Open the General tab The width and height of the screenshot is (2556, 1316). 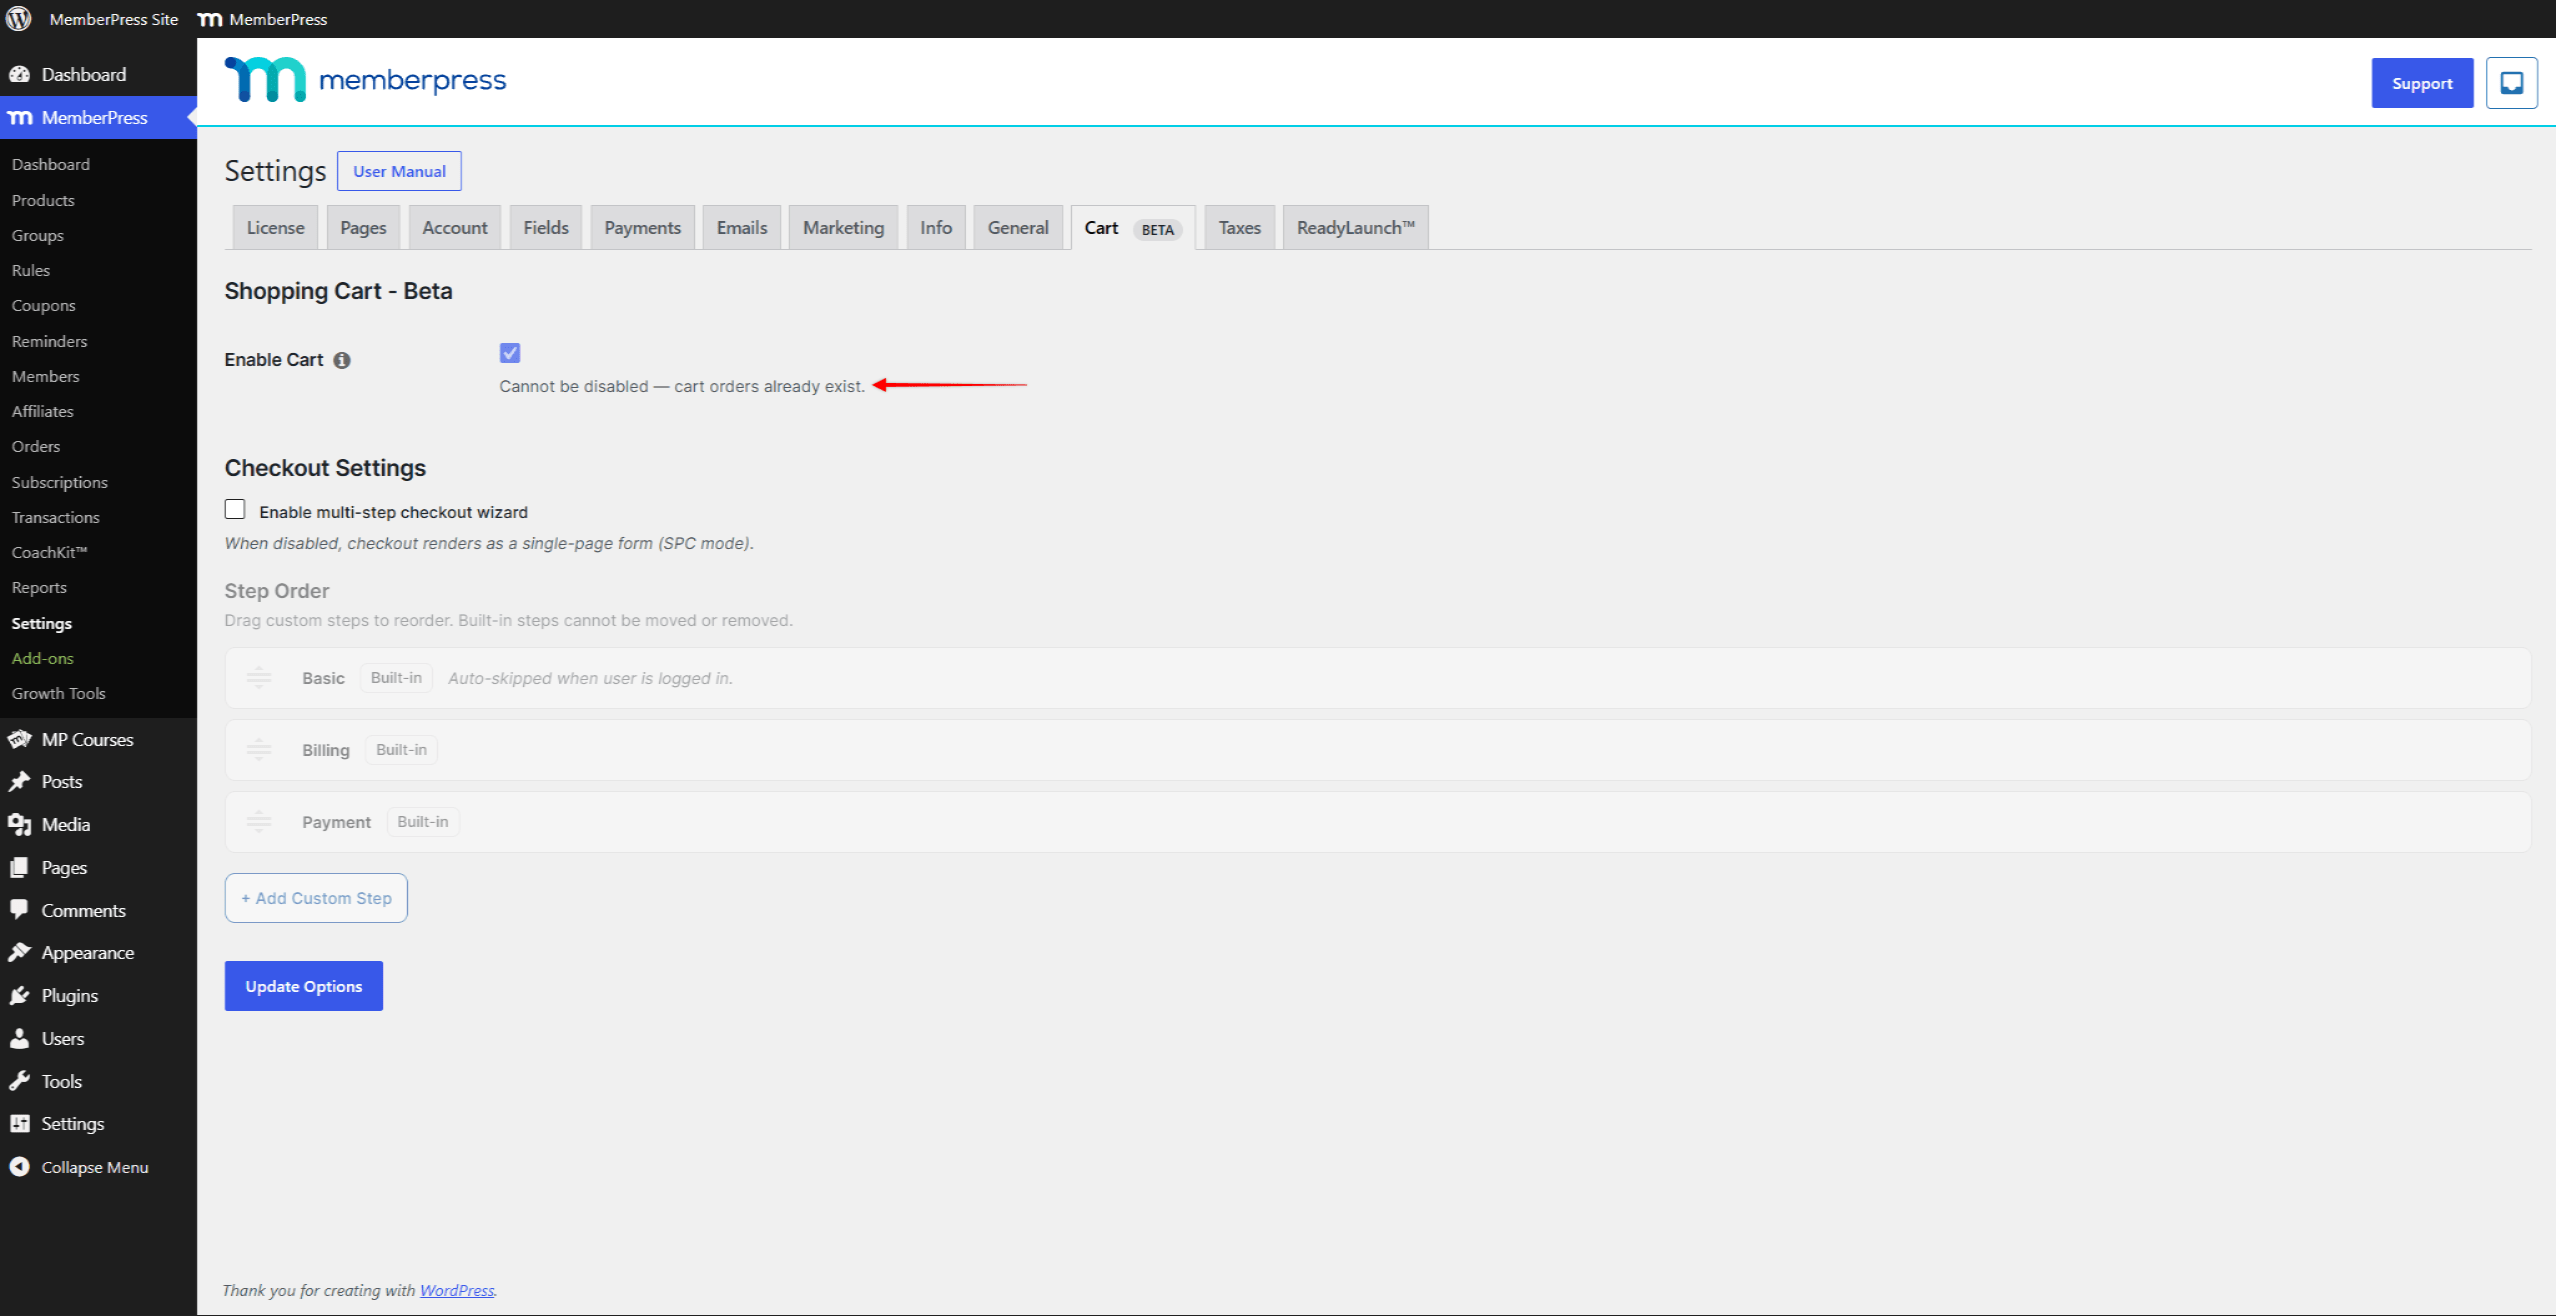[x=1018, y=227]
